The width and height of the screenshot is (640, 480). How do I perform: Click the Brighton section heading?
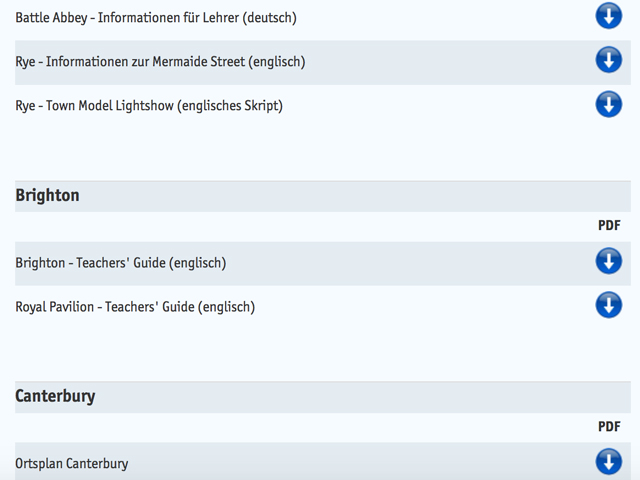47,196
